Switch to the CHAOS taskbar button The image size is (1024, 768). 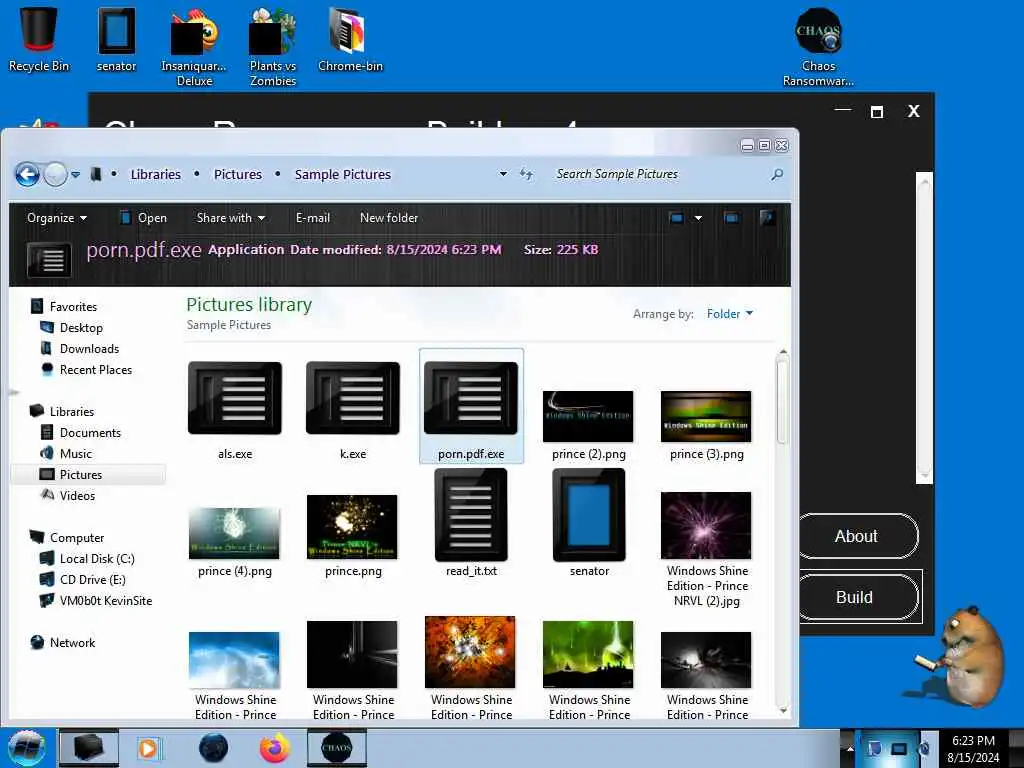click(x=337, y=748)
